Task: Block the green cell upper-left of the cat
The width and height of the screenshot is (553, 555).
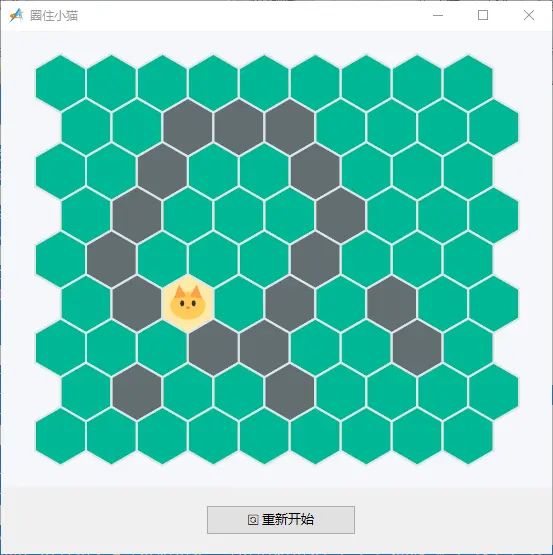Action: [x=162, y=259]
